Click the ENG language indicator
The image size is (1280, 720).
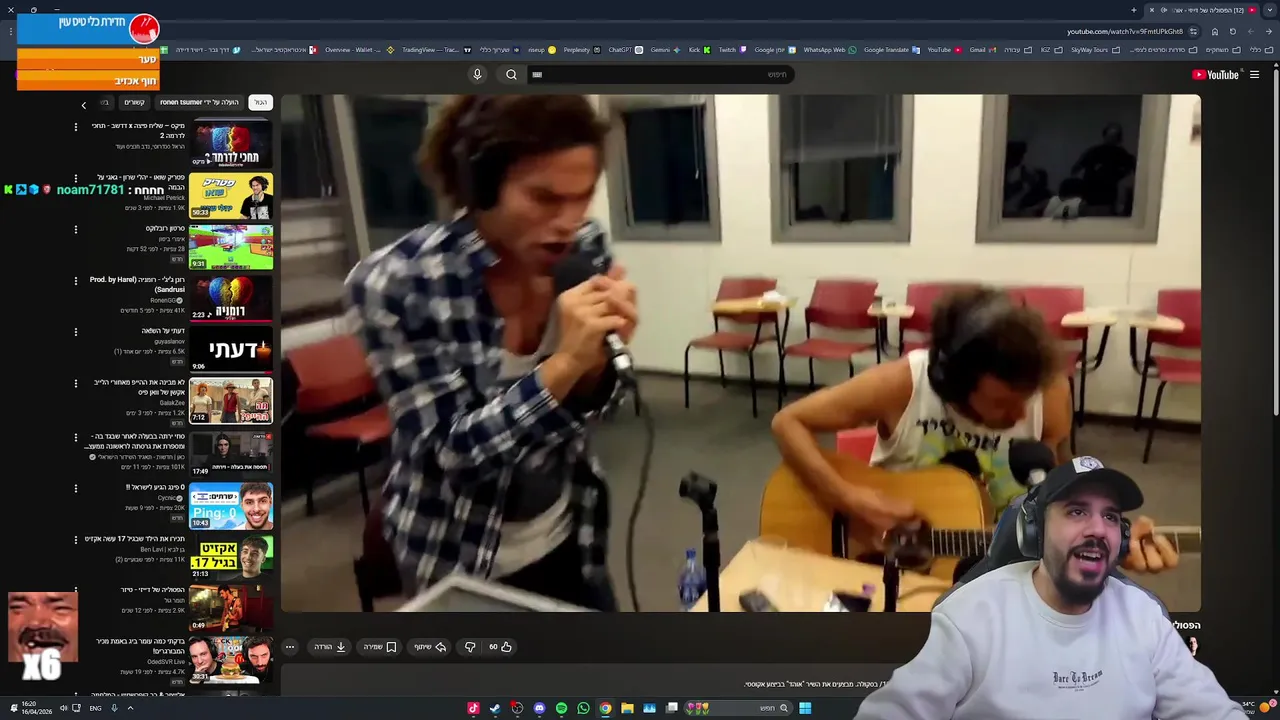point(95,708)
